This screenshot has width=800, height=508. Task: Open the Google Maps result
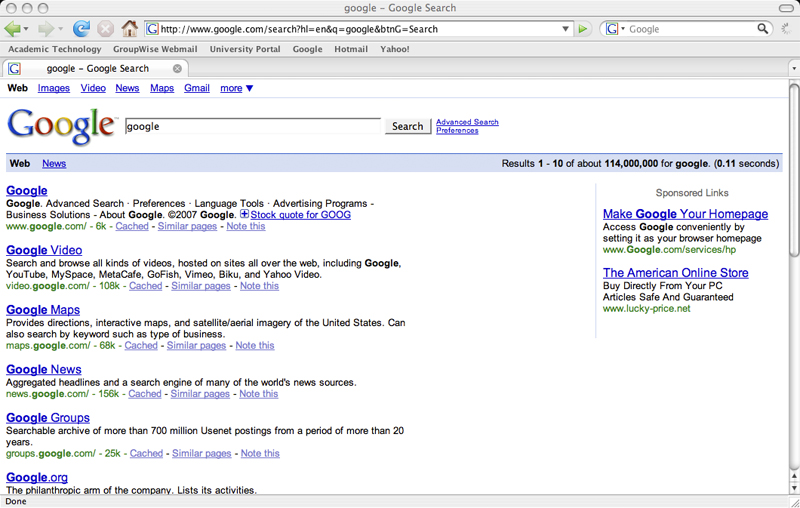[x=43, y=310]
